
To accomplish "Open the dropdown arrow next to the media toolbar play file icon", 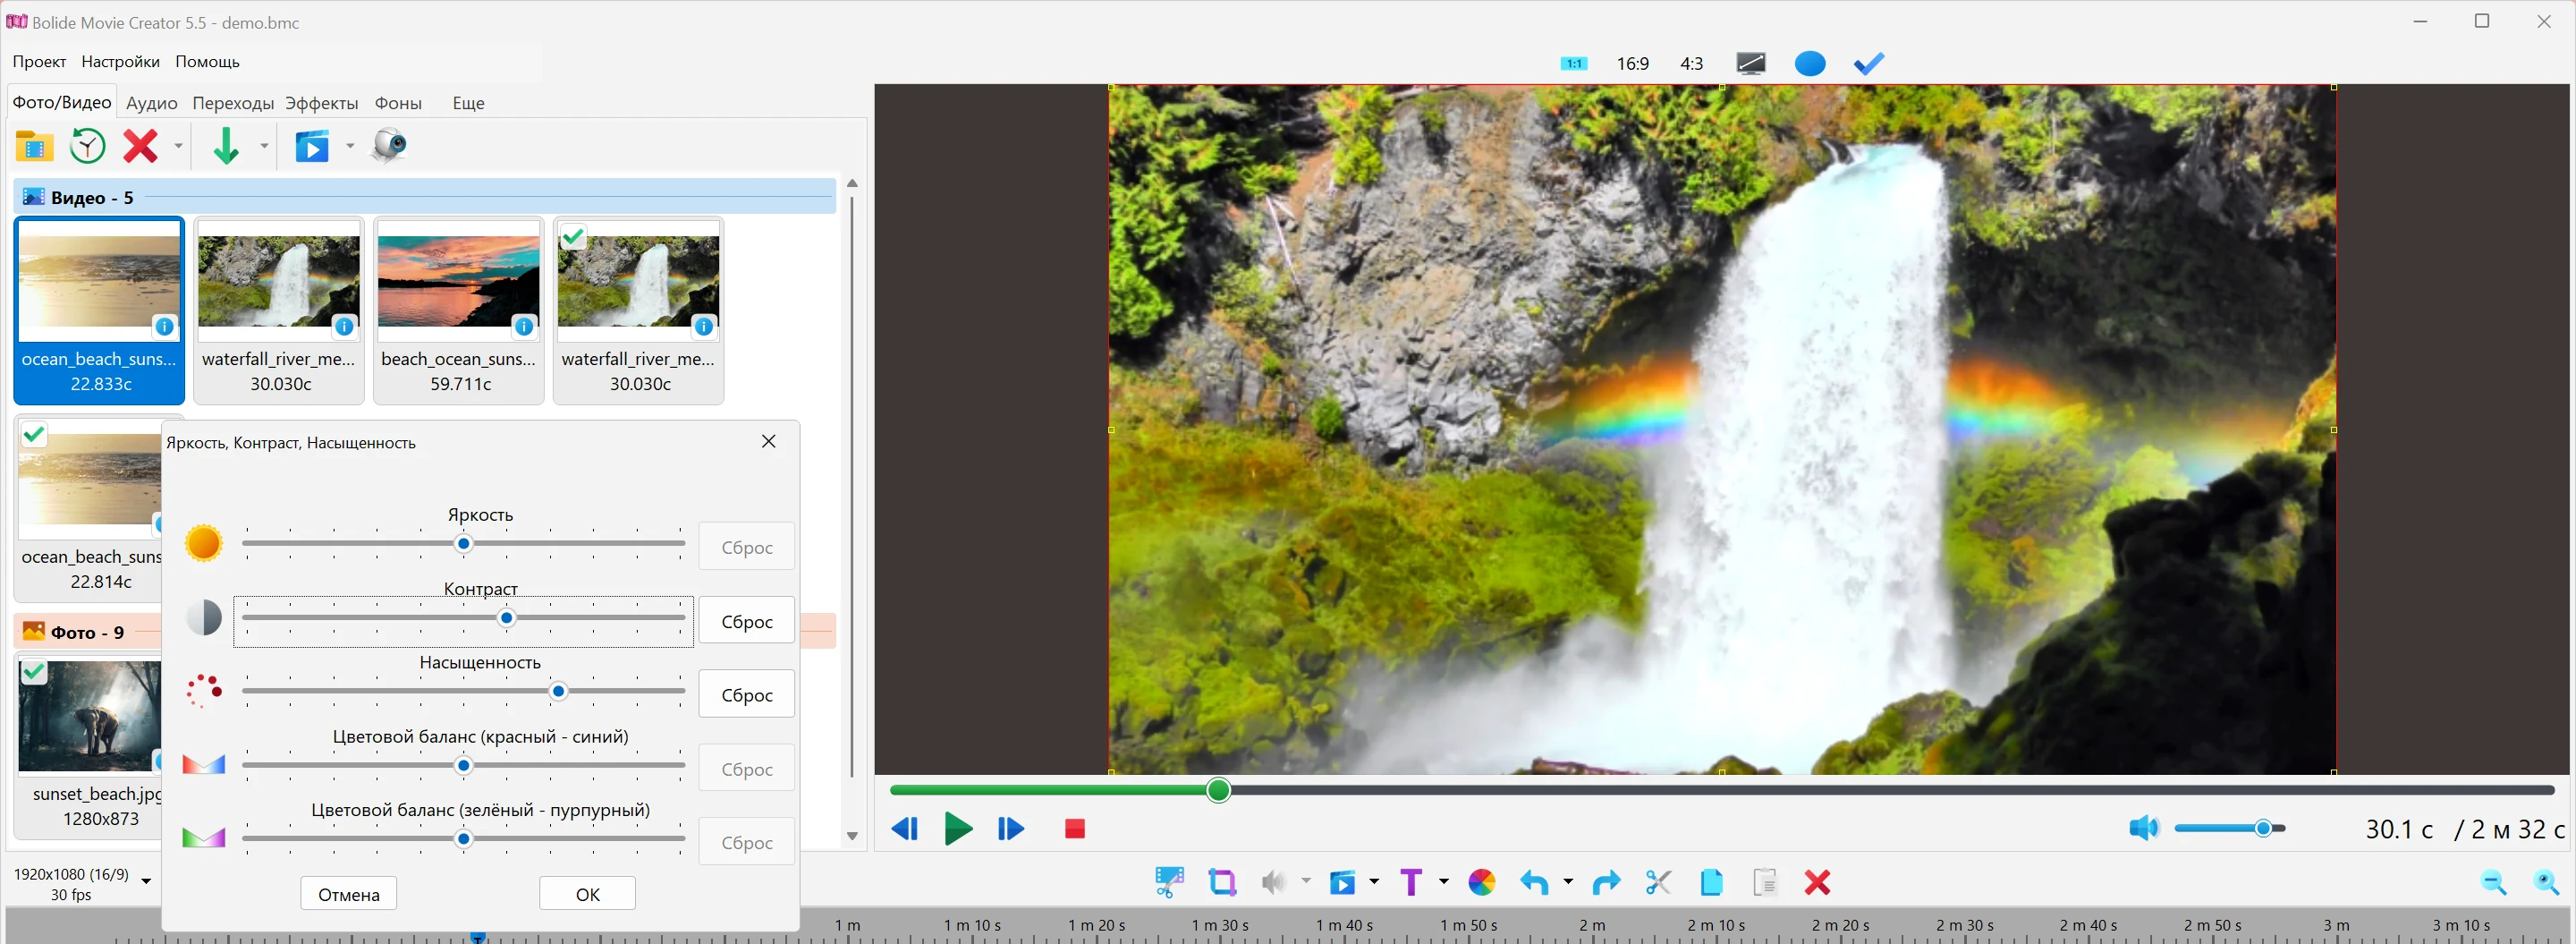I will (349, 146).
